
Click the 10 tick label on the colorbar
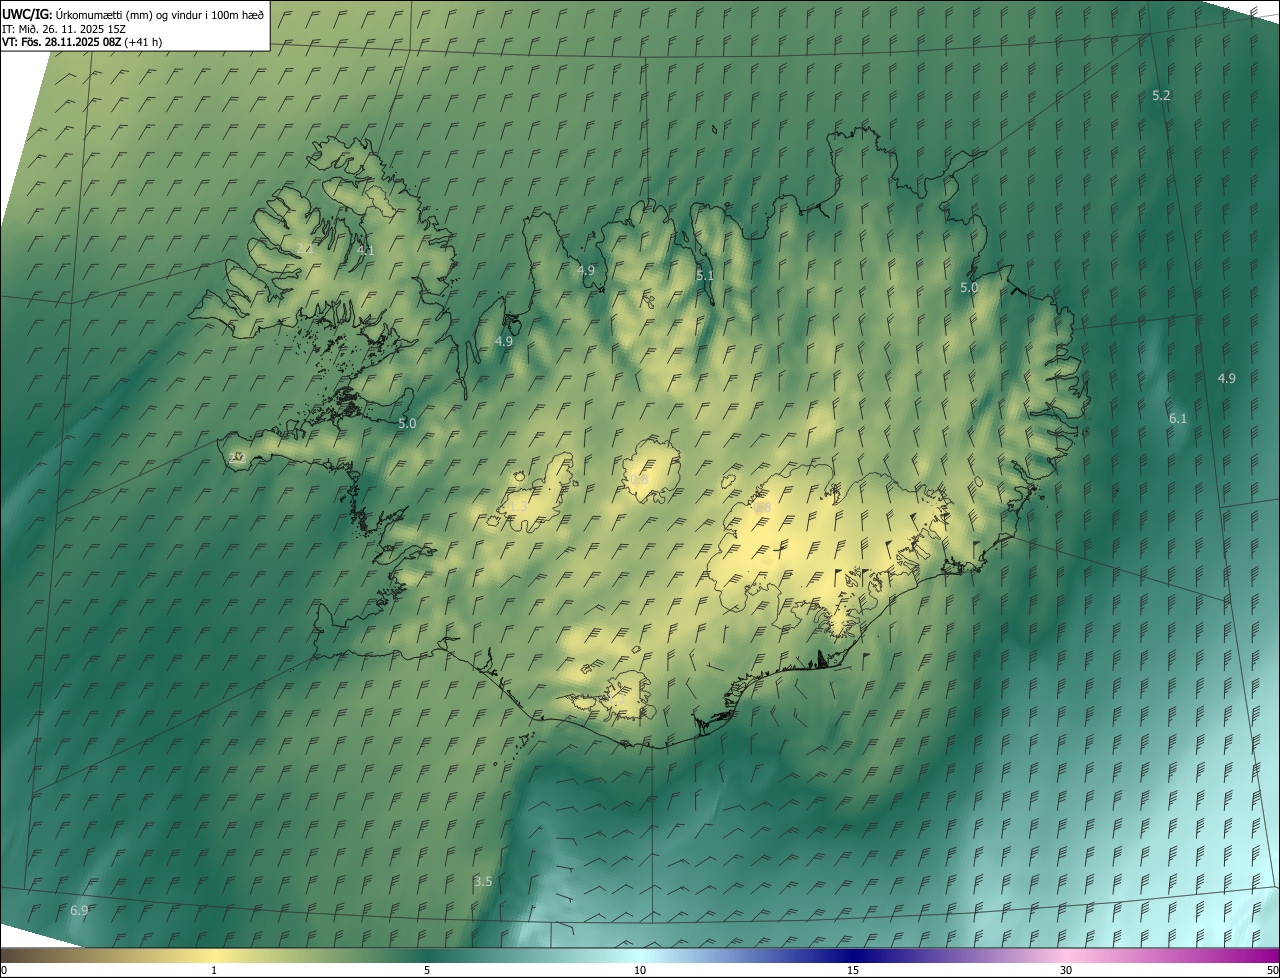point(640,970)
